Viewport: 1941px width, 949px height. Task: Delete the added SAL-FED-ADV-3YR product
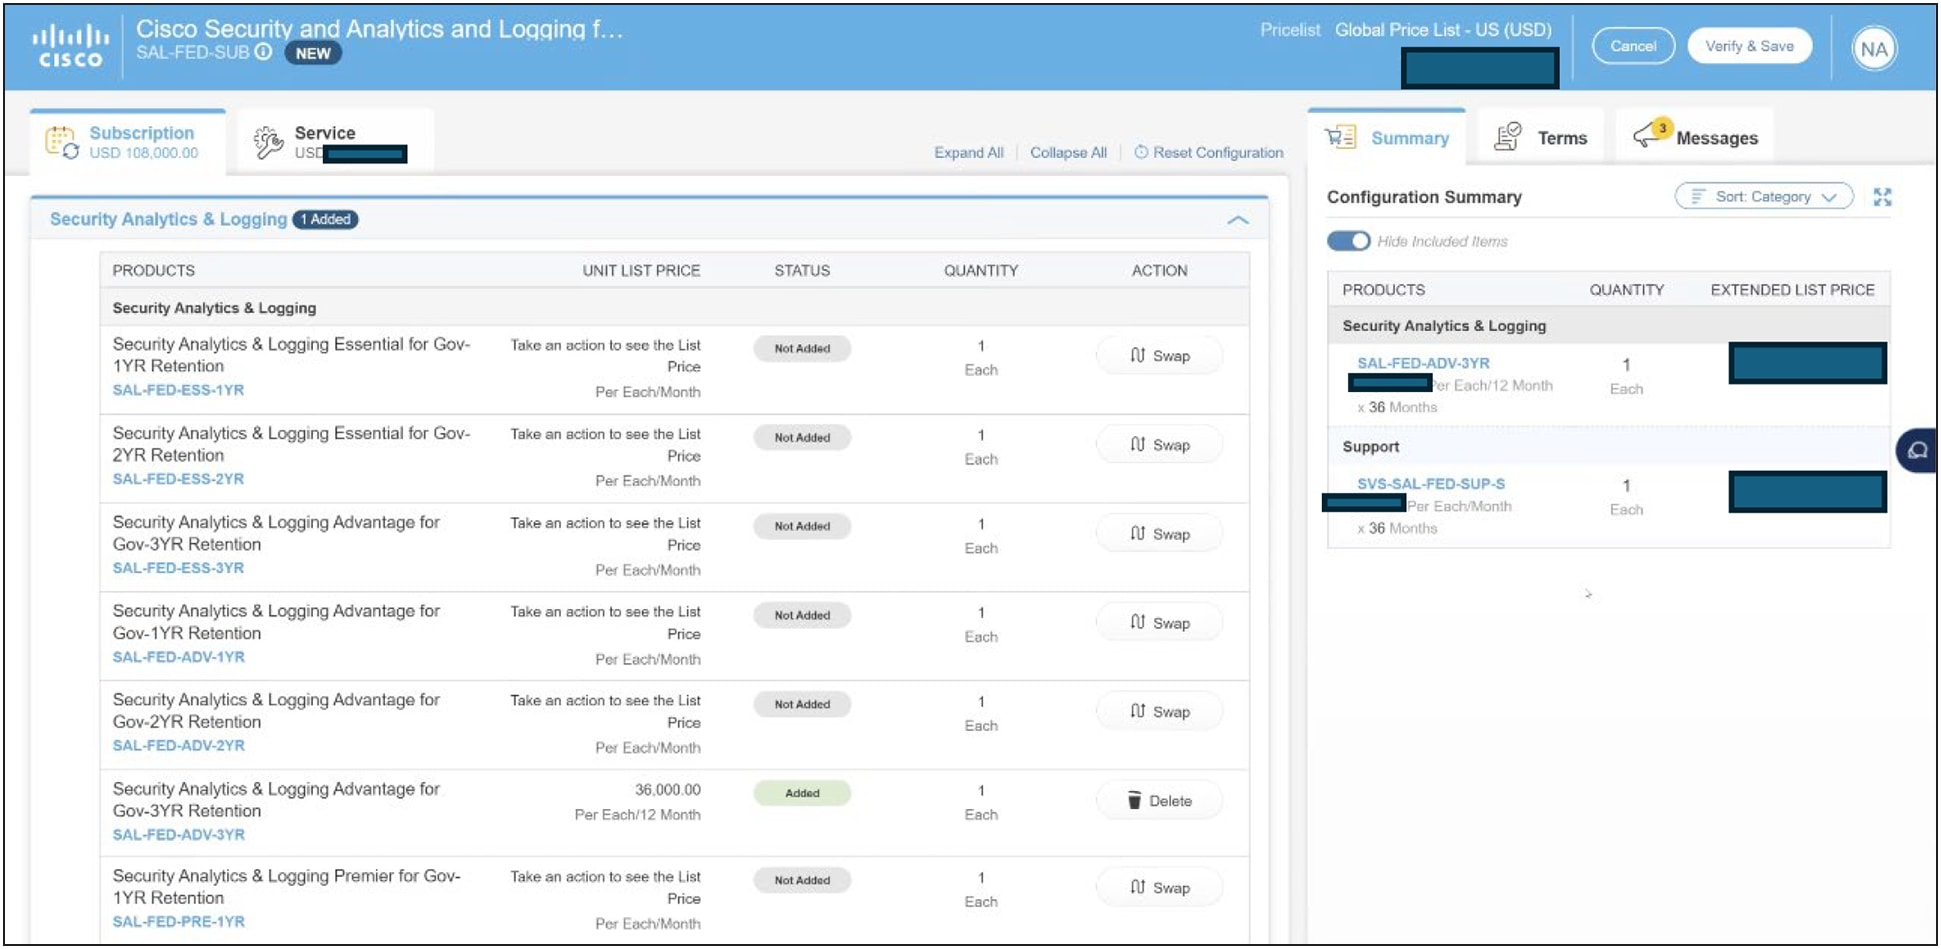[1160, 800]
